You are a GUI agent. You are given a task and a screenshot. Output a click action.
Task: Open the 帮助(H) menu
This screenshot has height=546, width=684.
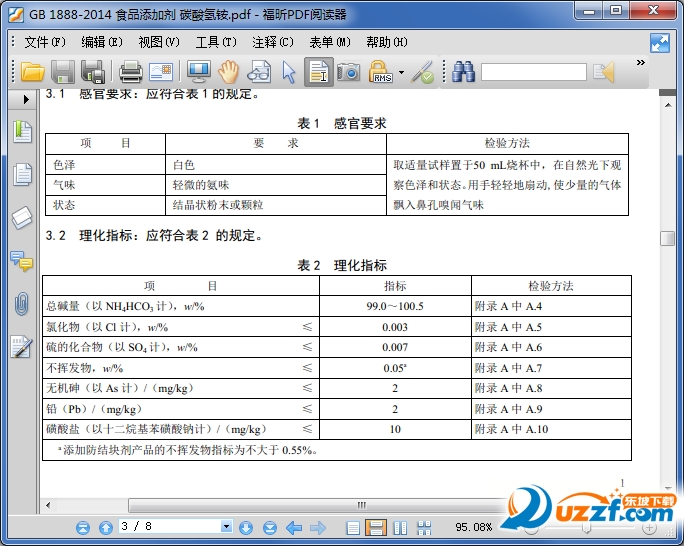387,42
